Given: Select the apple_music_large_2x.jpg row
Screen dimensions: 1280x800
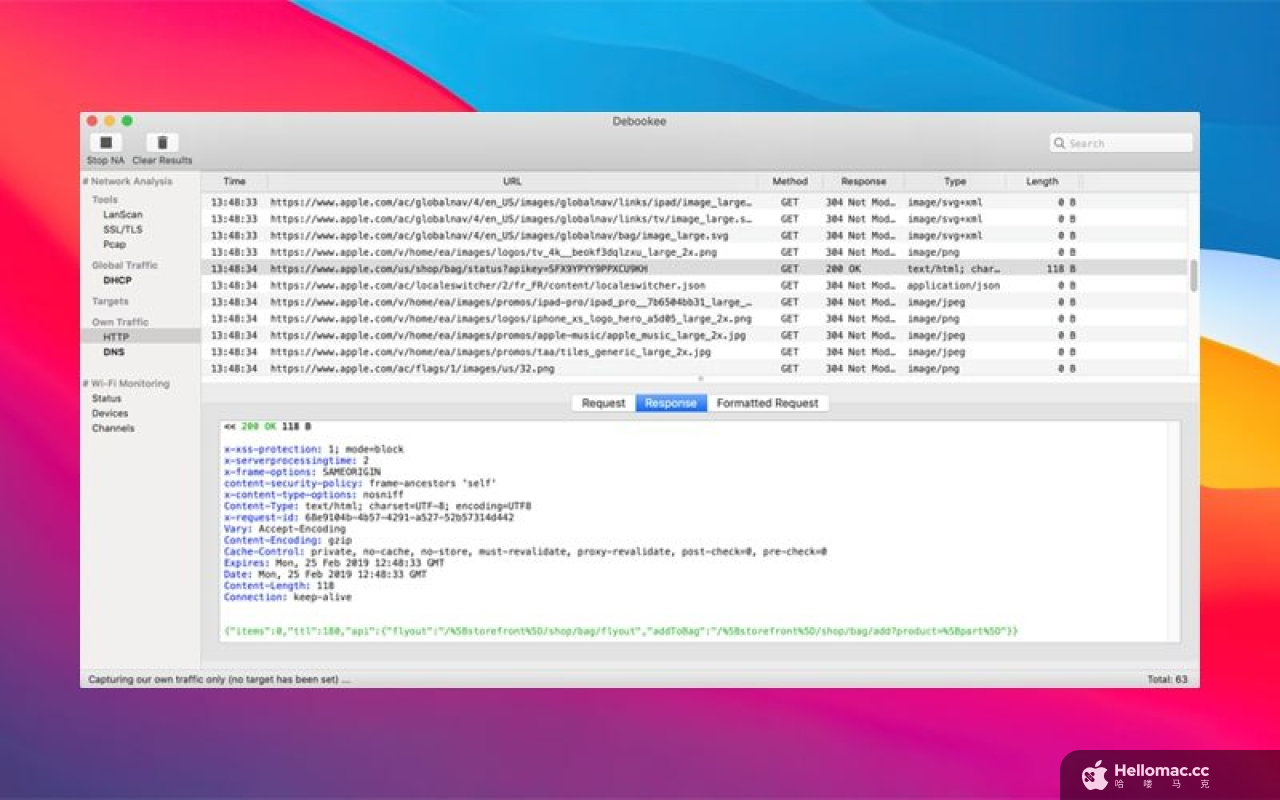Looking at the screenshot, I should tap(694, 335).
